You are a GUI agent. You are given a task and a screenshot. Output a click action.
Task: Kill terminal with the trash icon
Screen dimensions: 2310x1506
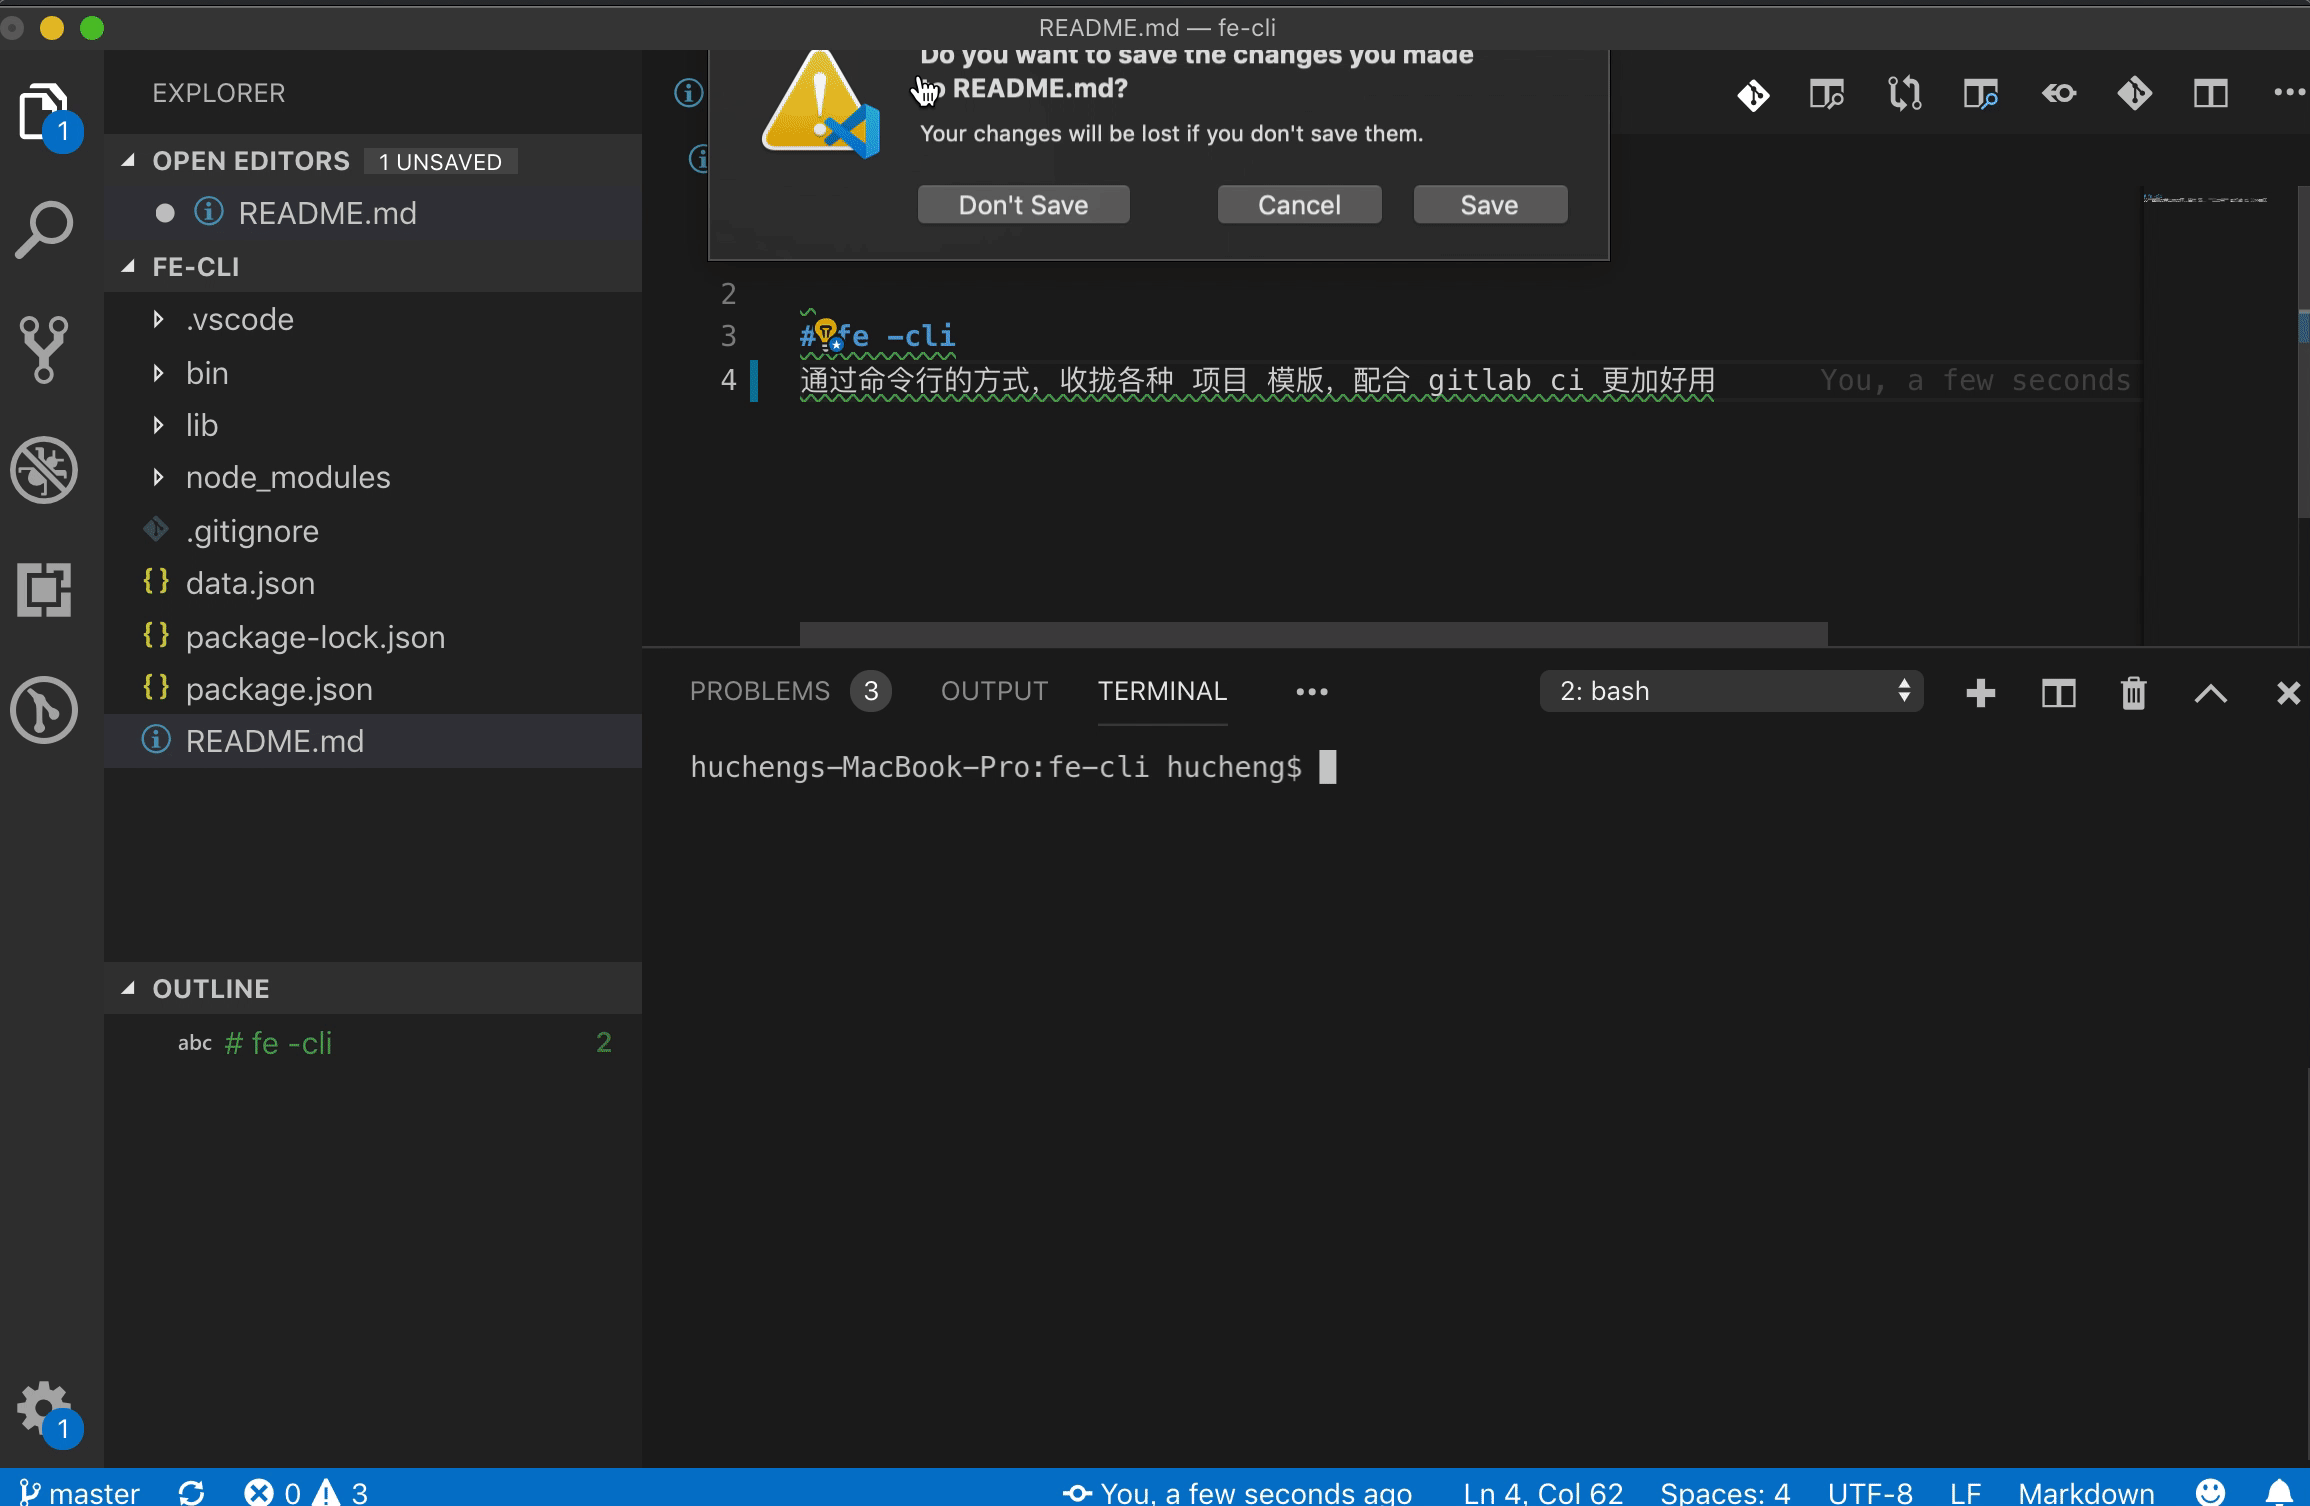(2133, 693)
